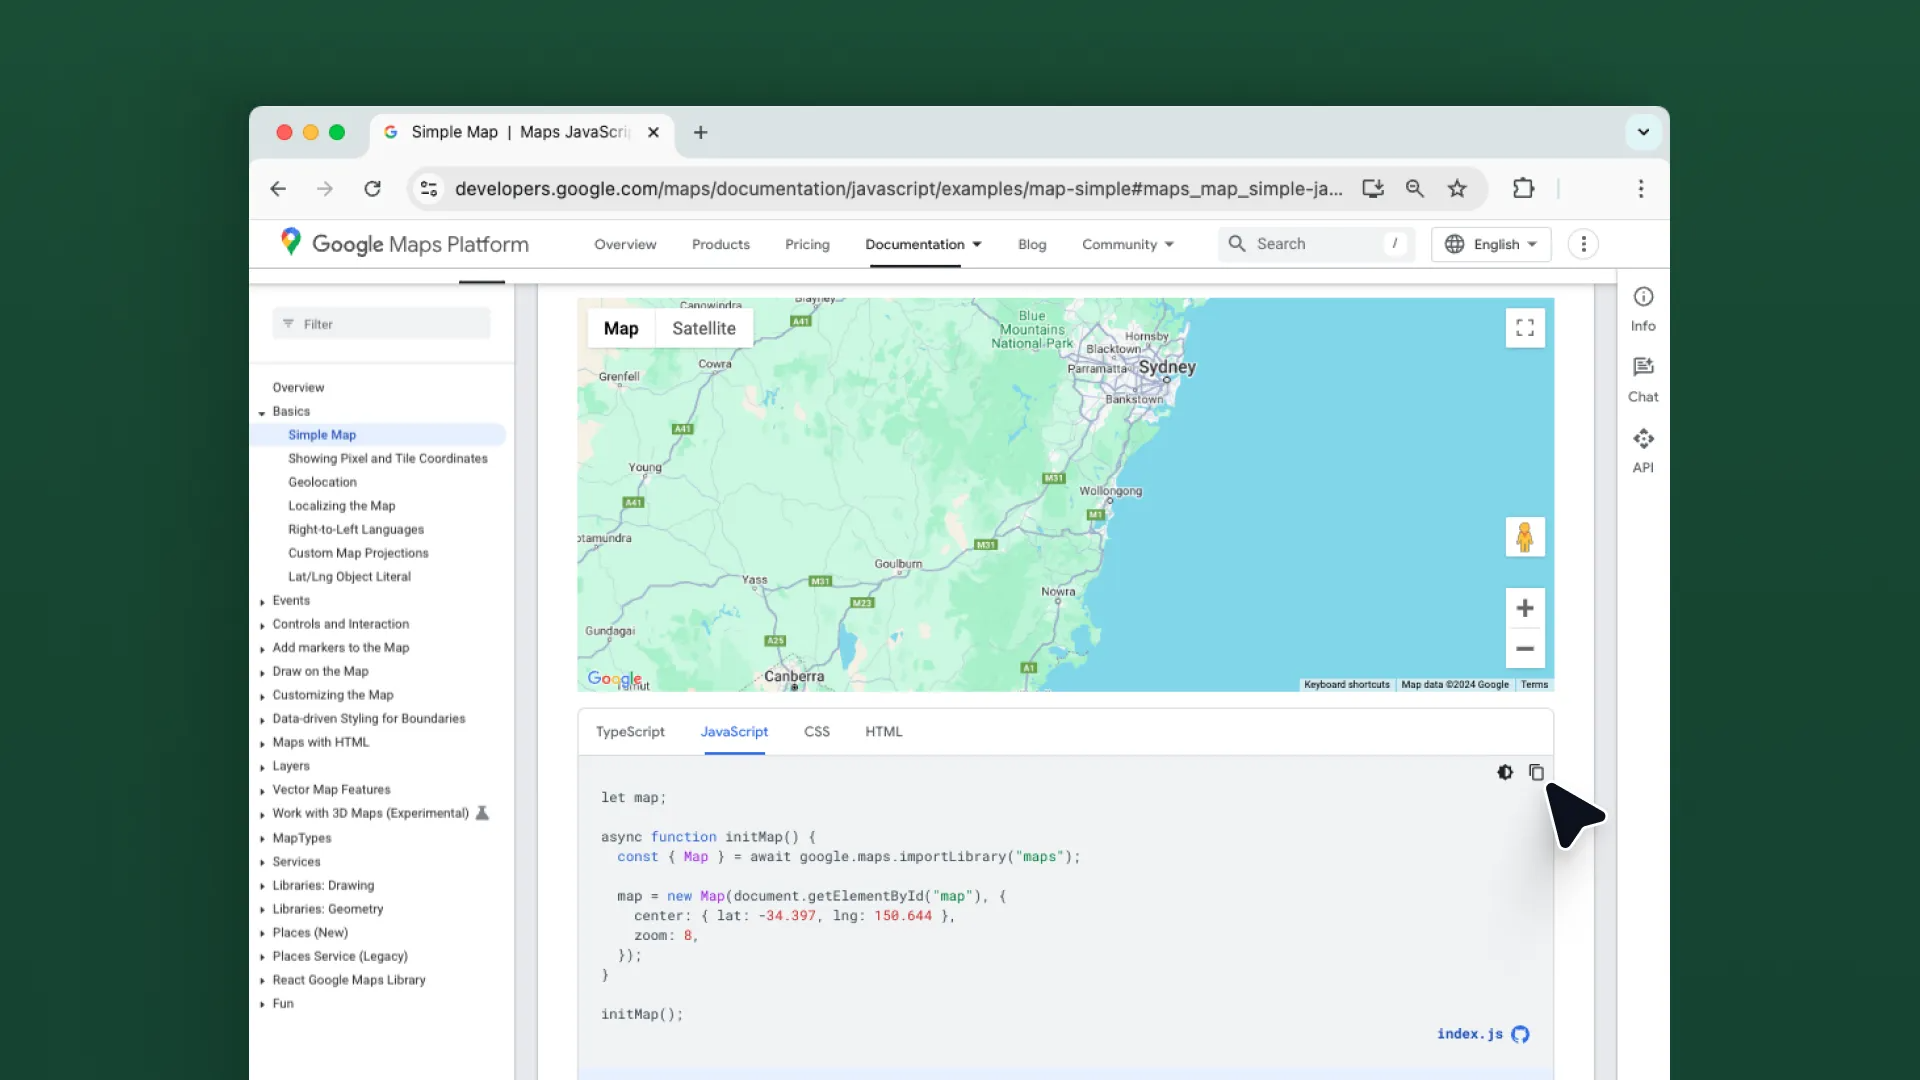Toggle dark code theme icon

point(1505,772)
